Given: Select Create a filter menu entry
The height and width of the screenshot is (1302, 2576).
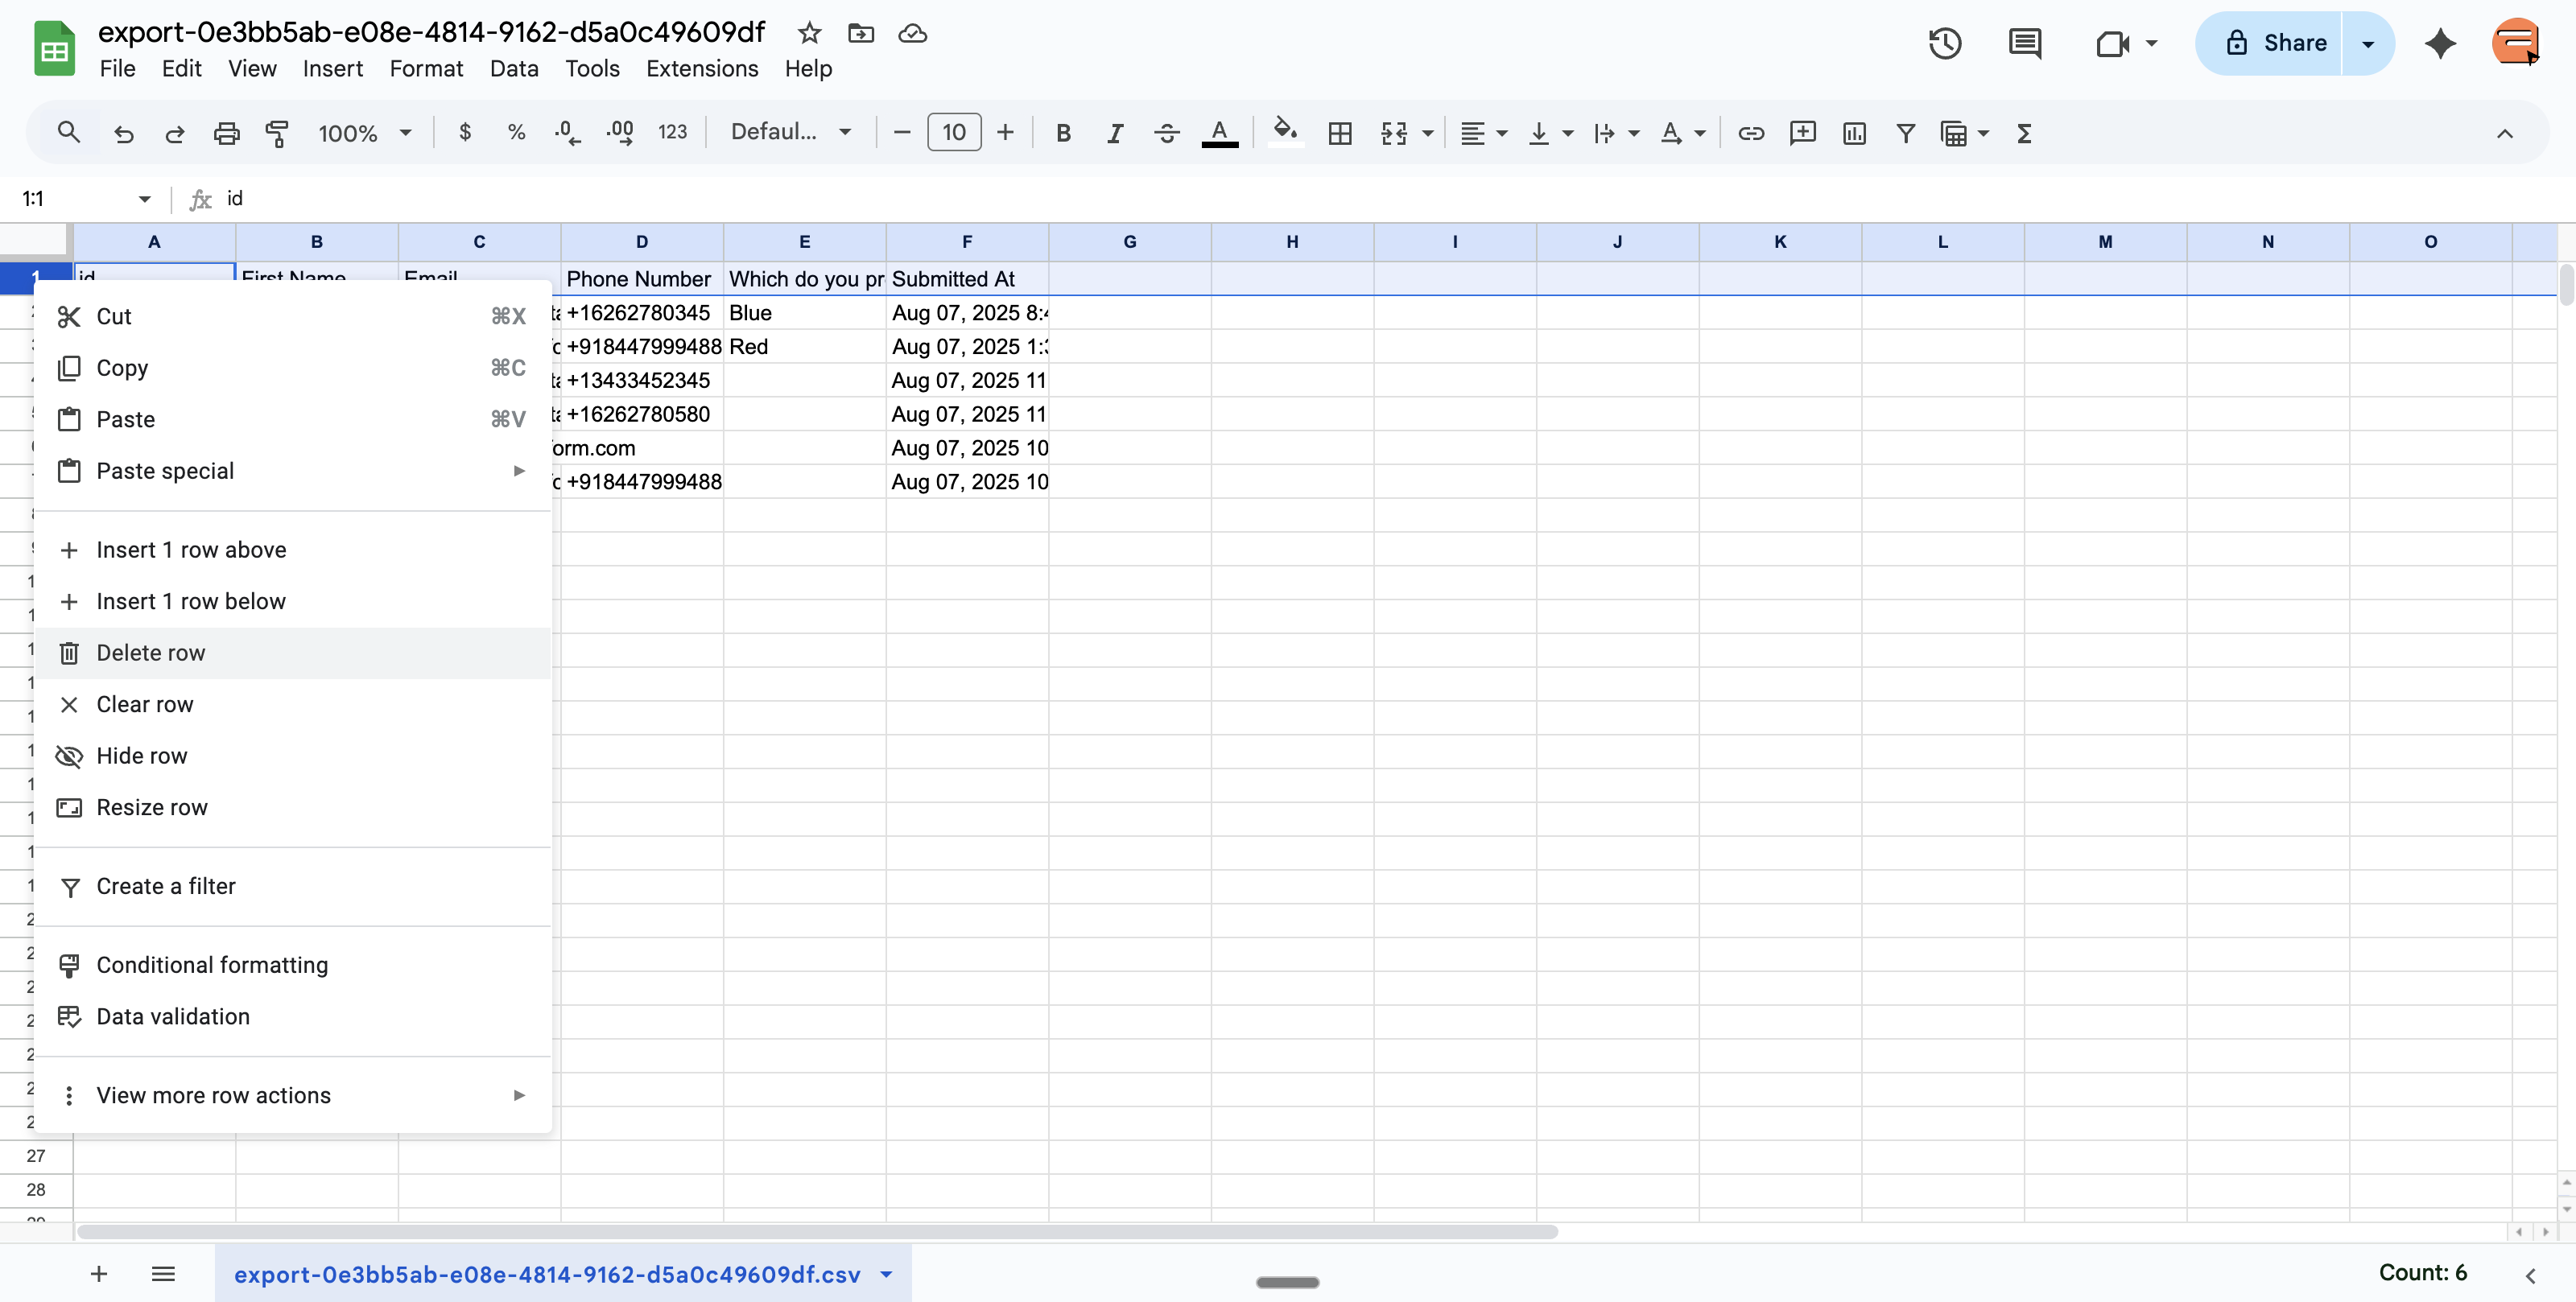Looking at the screenshot, I should (x=292, y=886).
